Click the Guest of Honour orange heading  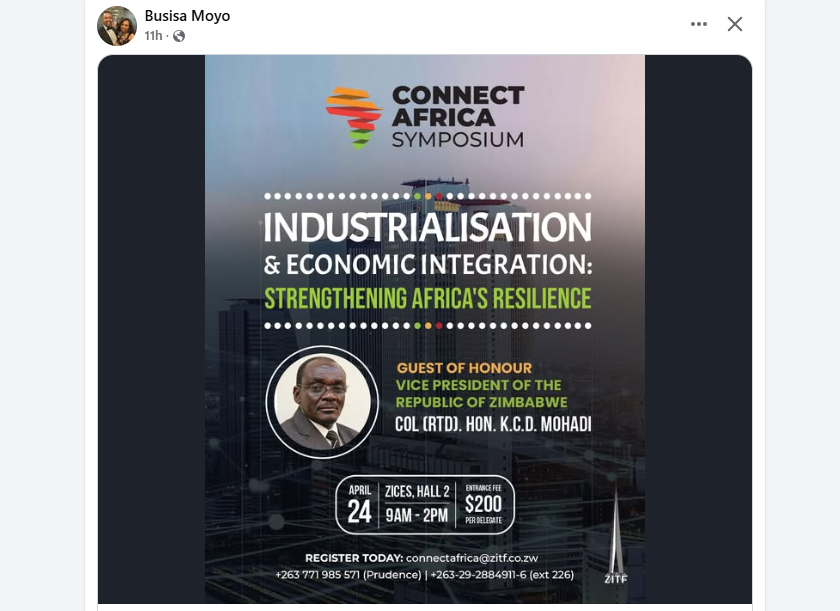coord(464,368)
